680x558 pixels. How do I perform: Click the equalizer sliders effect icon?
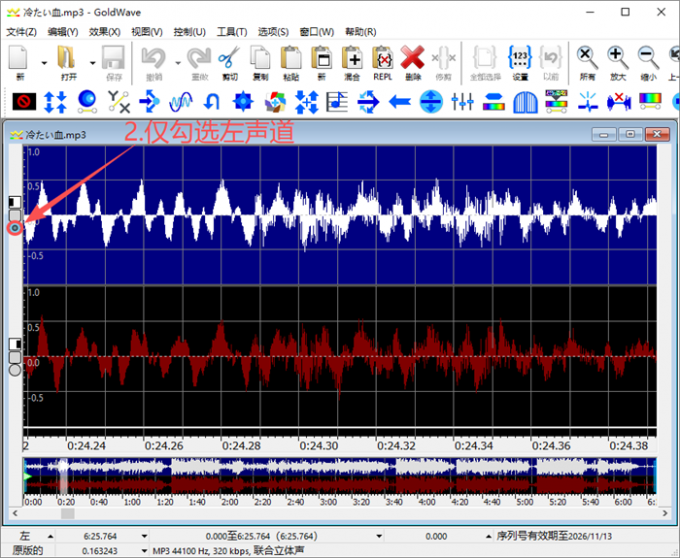[462, 102]
